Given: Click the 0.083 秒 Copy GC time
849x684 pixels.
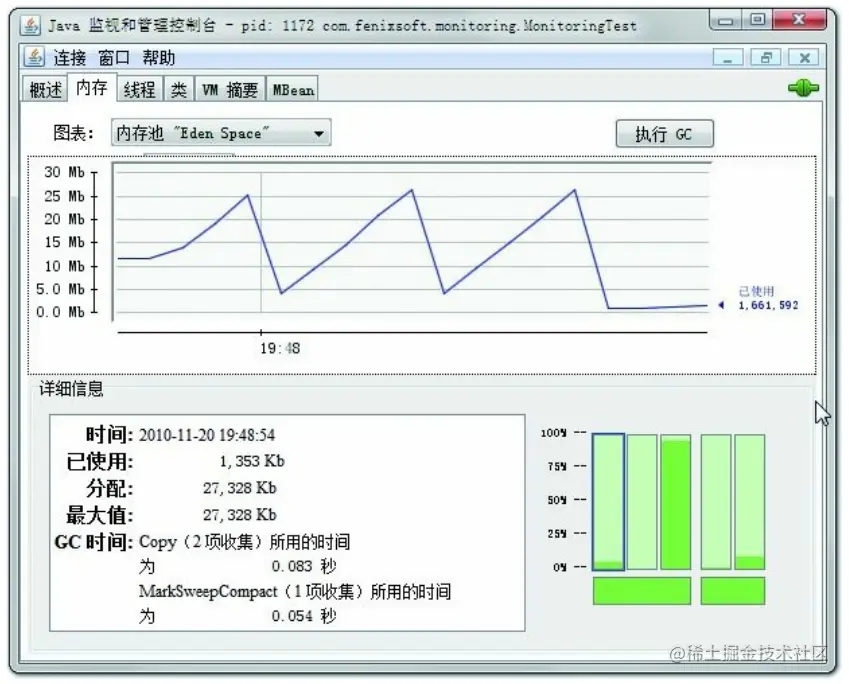Looking at the screenshot, I should tap(304, 566).
